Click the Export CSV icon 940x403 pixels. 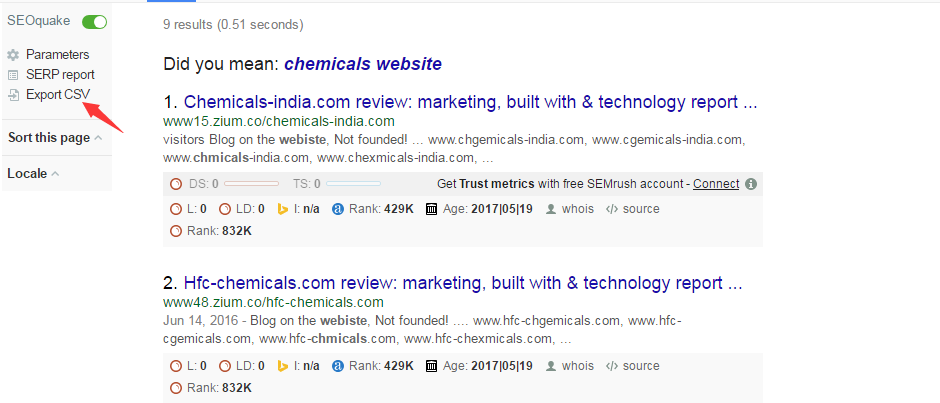13,95
